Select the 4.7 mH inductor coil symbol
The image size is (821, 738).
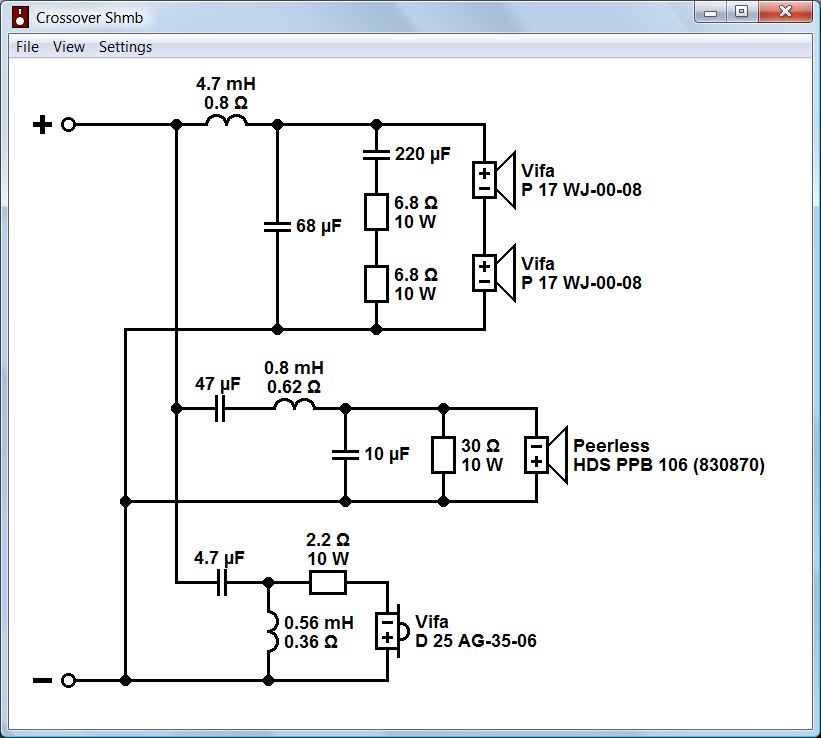click(x=226, y=121)
